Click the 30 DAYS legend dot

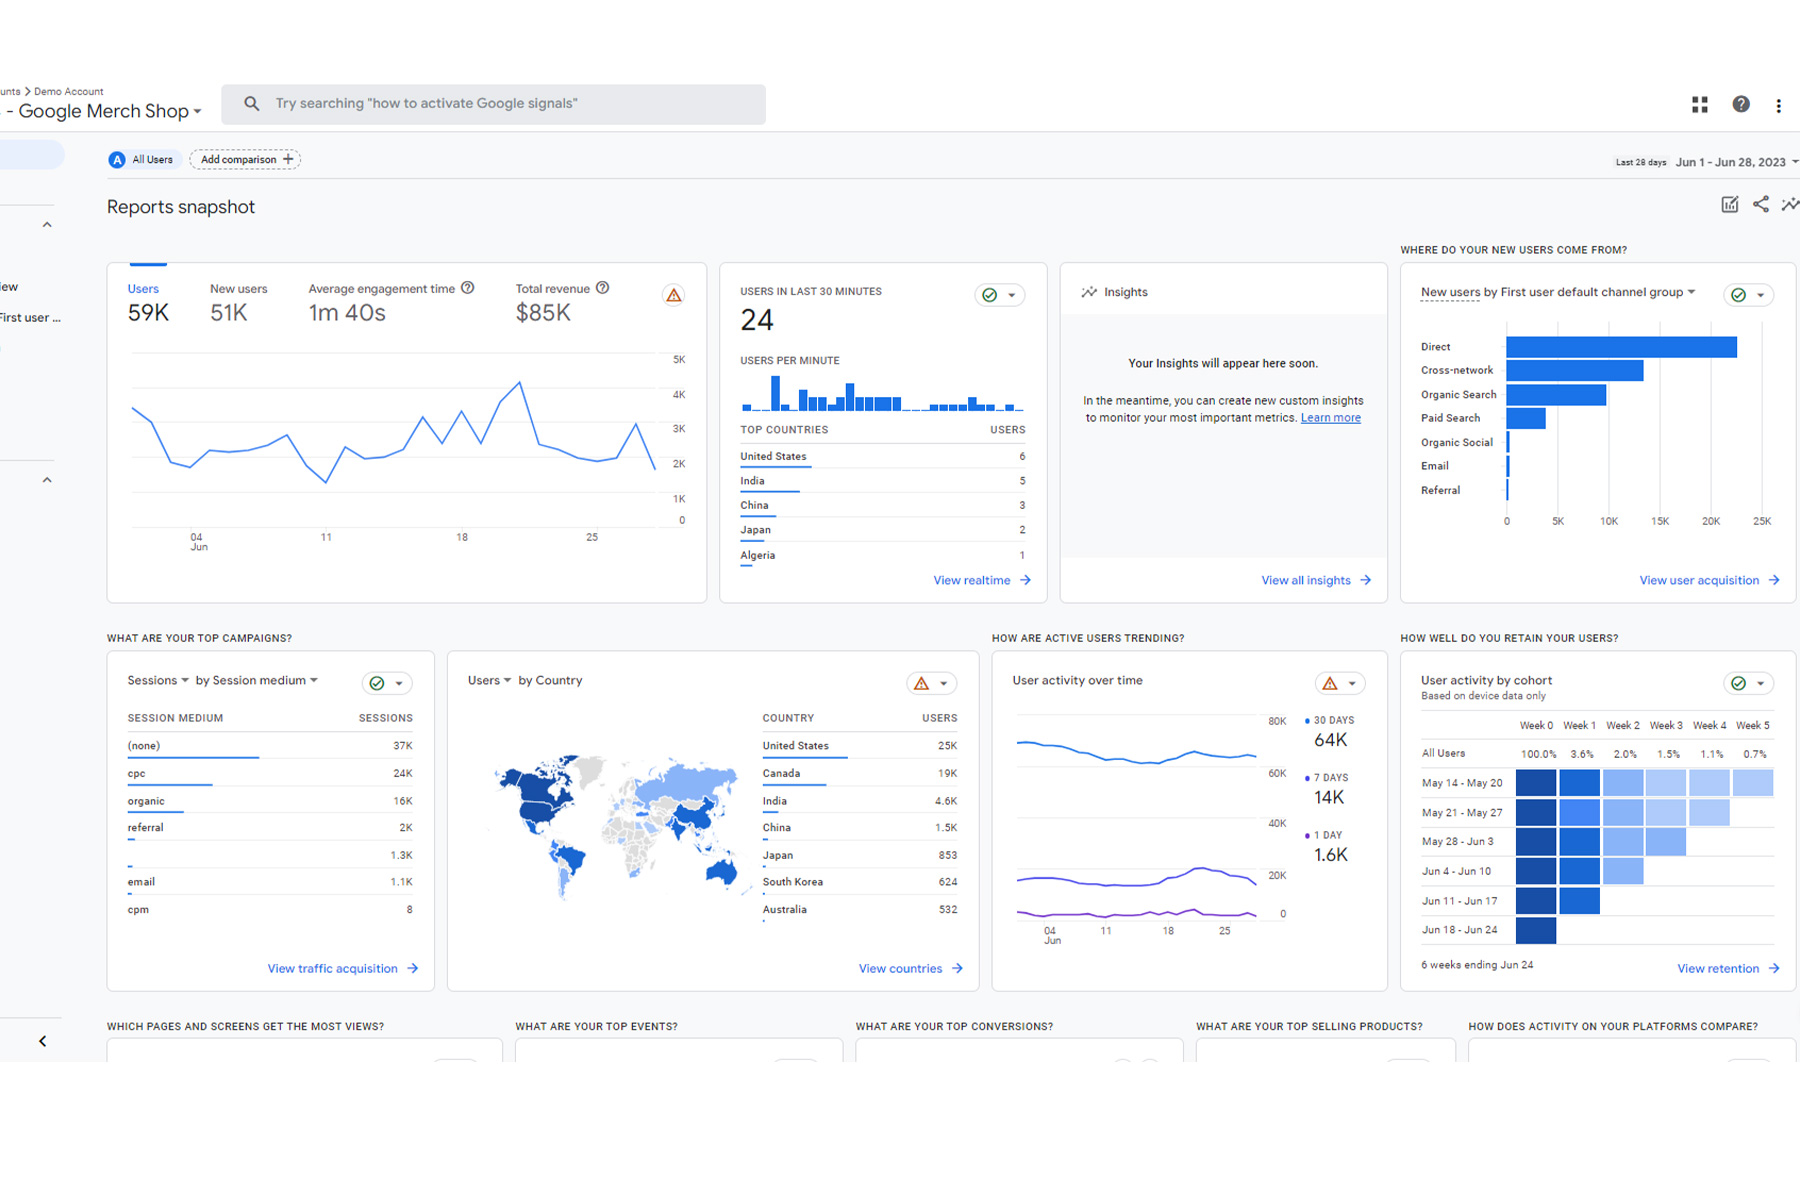click(1307, 720)
